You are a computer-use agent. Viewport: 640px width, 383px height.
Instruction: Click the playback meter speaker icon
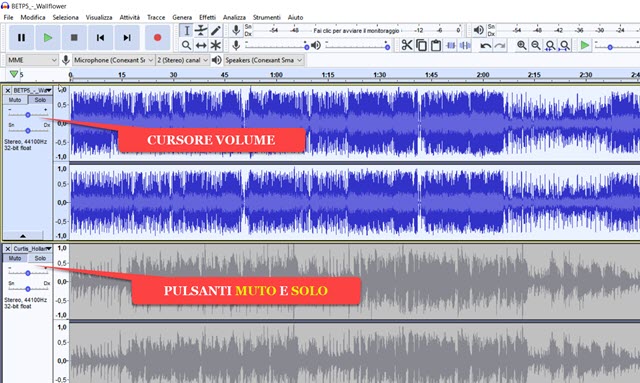(x=478, y=30)
